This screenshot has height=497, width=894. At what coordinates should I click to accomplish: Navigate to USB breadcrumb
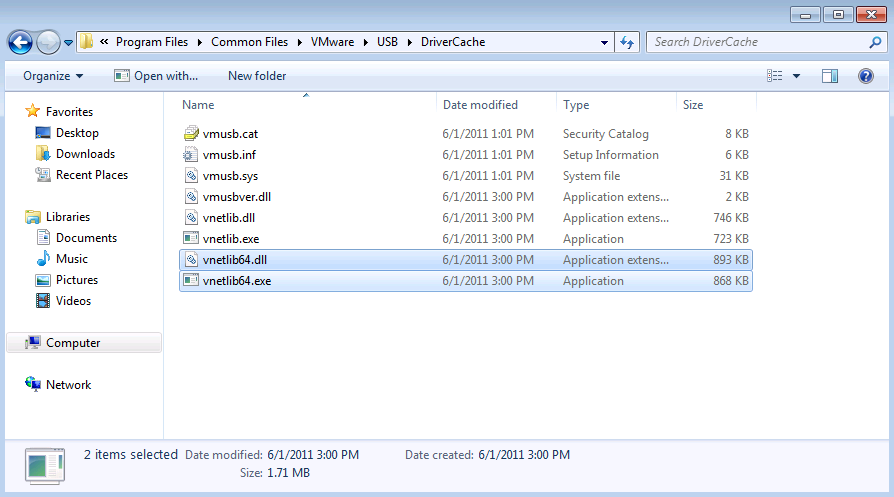(x=387, y=42)
